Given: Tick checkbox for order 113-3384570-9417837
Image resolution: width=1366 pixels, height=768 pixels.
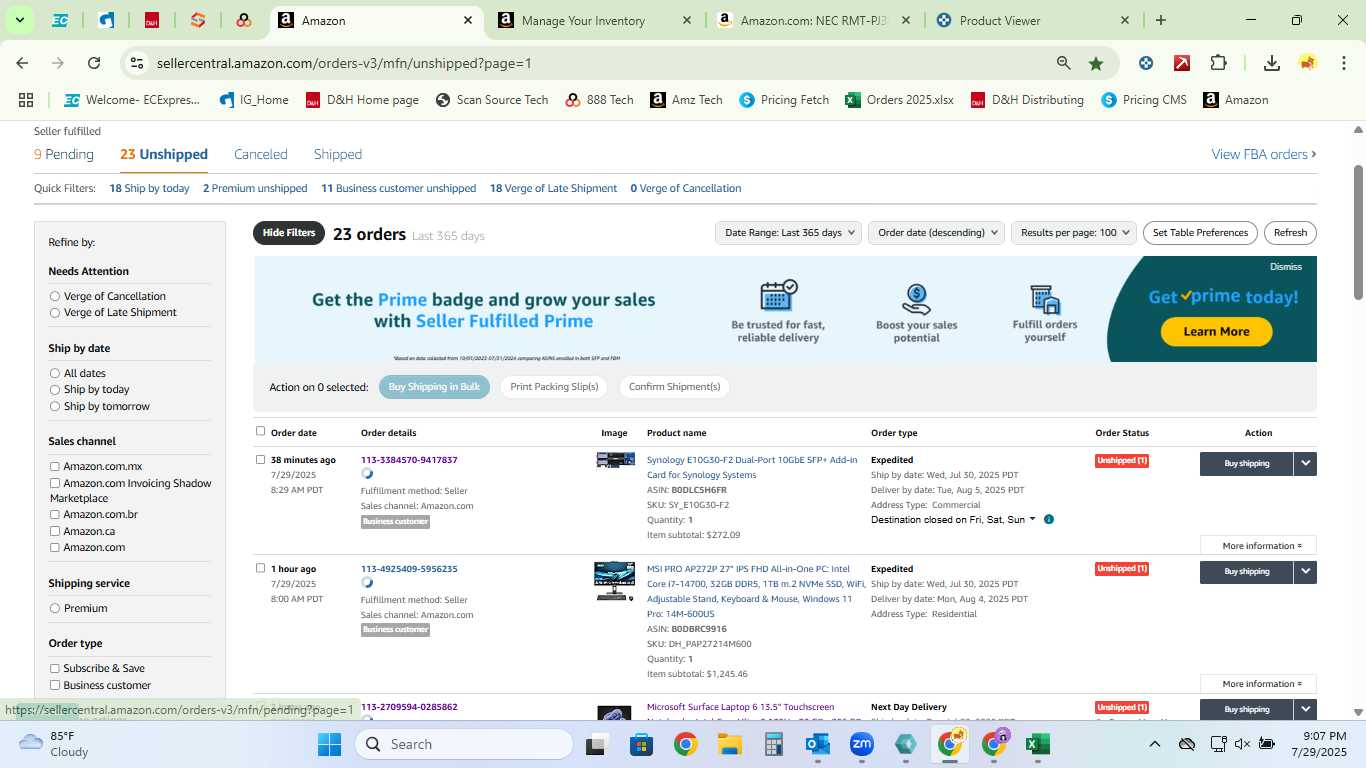Looking at the screenshot, I should pos(260,460).
